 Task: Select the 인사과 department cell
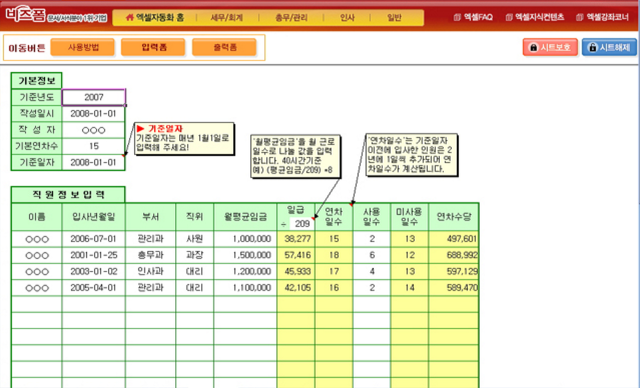[x=151, y=271]
